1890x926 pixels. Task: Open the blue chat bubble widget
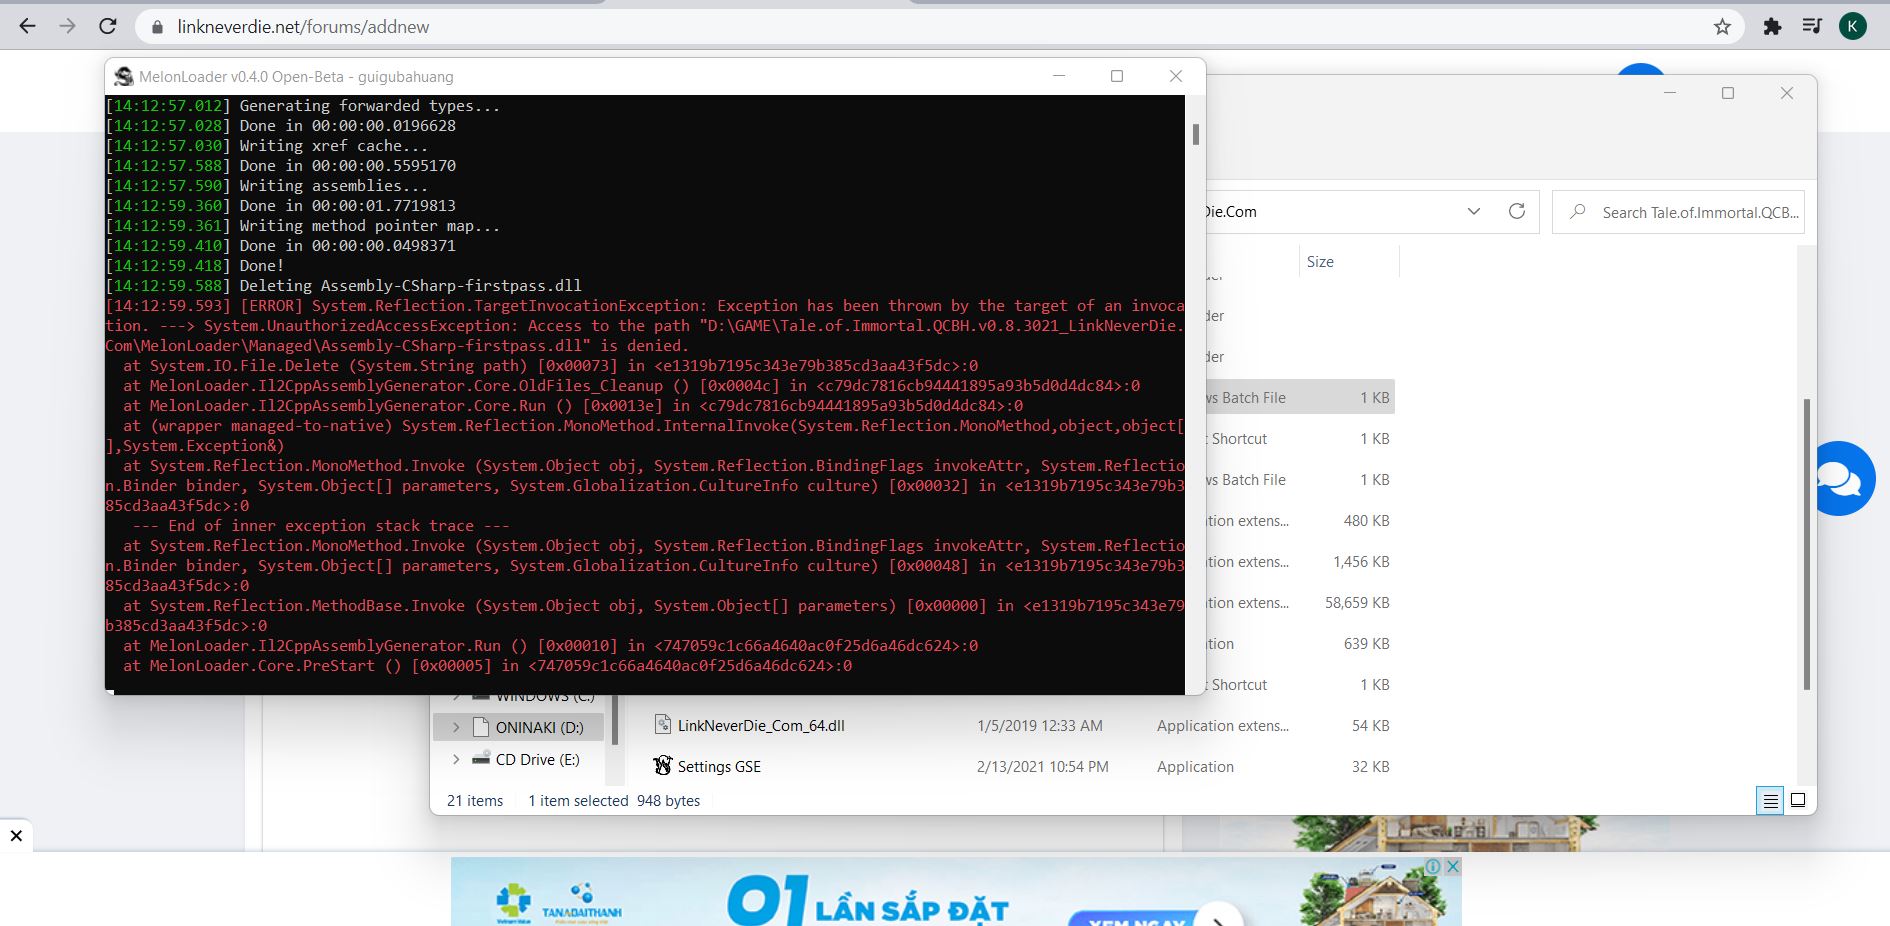click(1840, 479)
